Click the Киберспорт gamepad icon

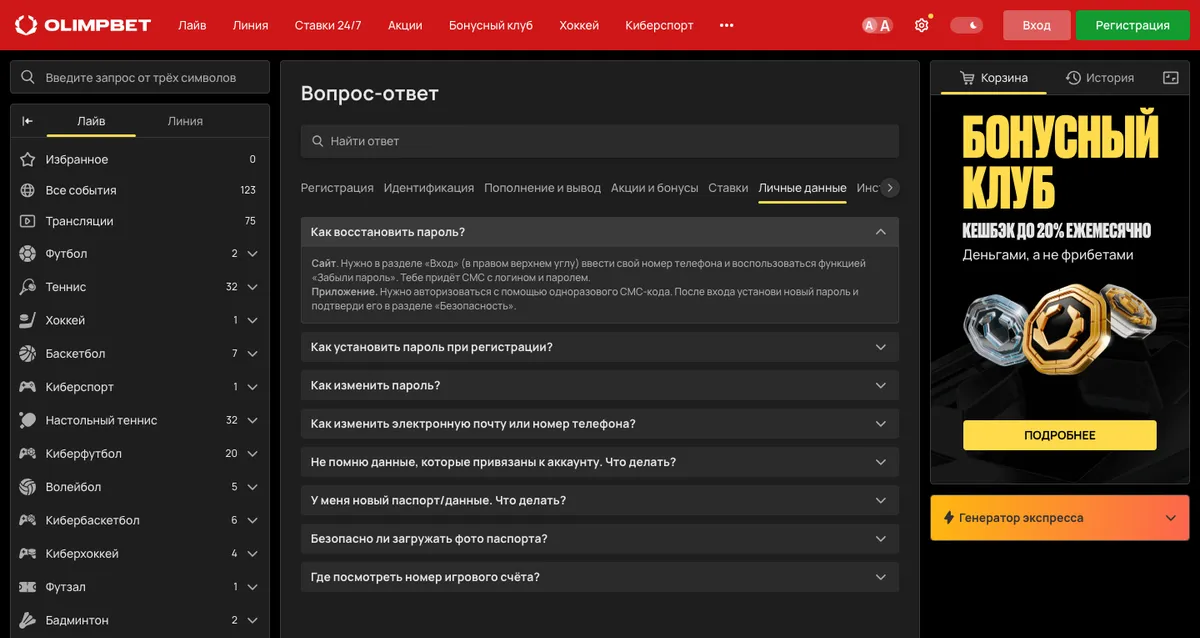(x=28, y=387)
